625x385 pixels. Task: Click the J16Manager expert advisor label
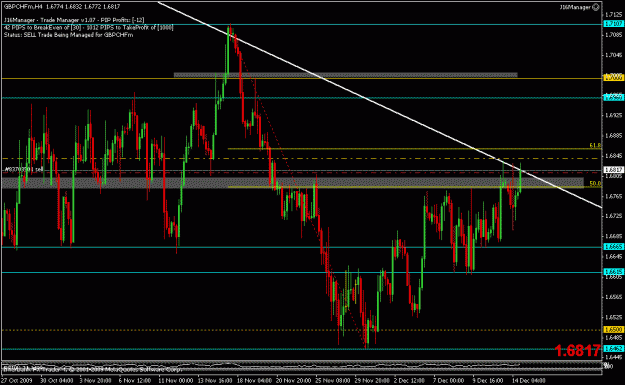(x=575, y=7)
